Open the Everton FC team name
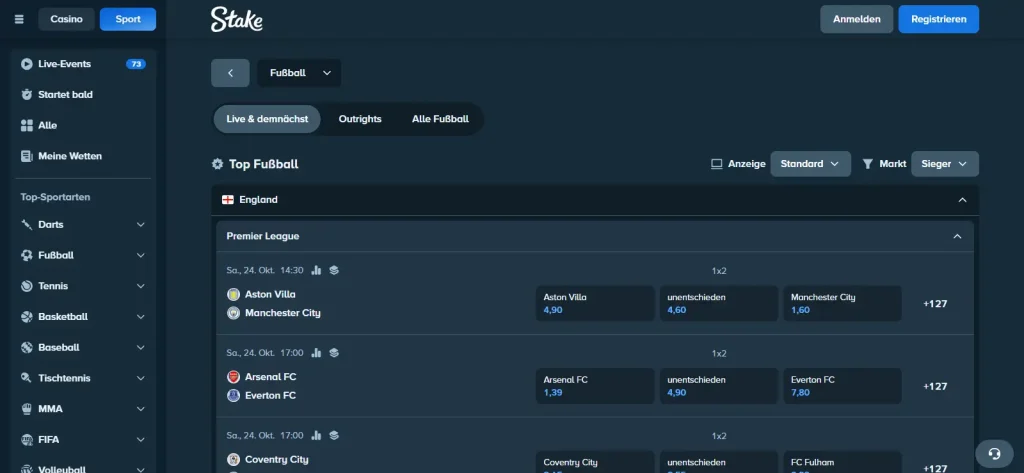1024x473 pixels. click(270, 395)
